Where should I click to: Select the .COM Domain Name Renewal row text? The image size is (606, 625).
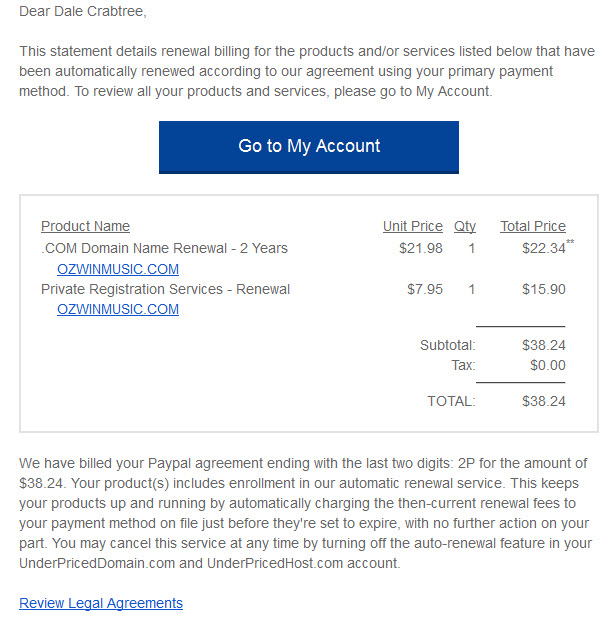click(x=164, y=248)
